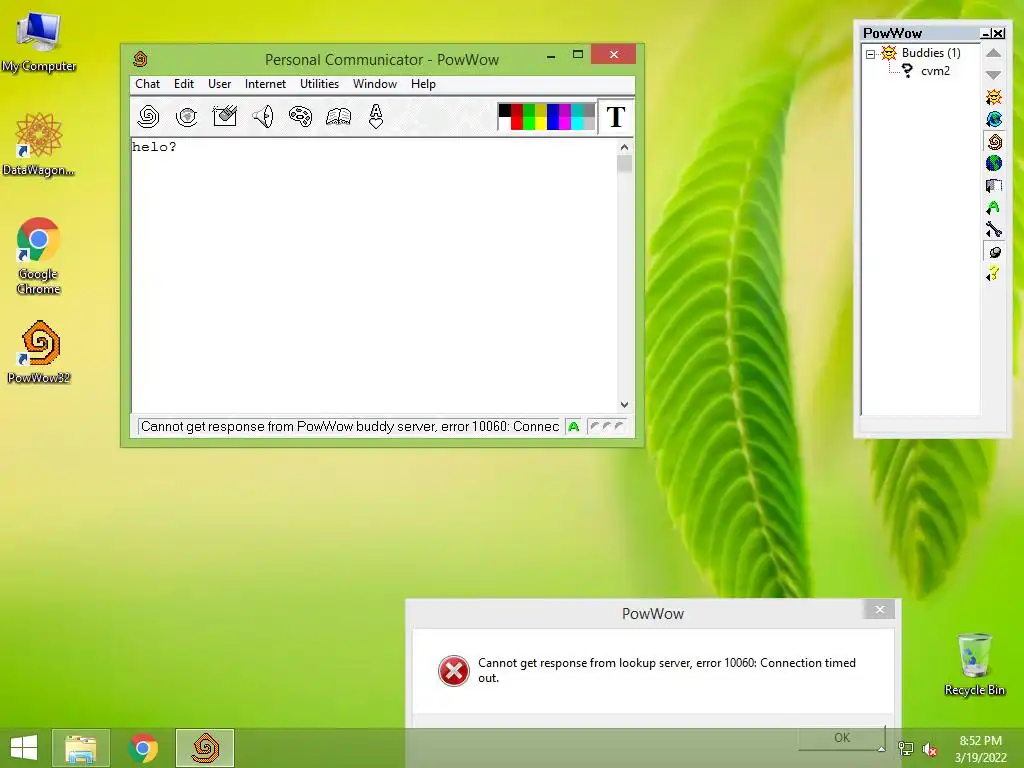Viewport: 1024px width, 768px height.
Task: Click the gray pin sidebar icon
Action: (994, 252)
